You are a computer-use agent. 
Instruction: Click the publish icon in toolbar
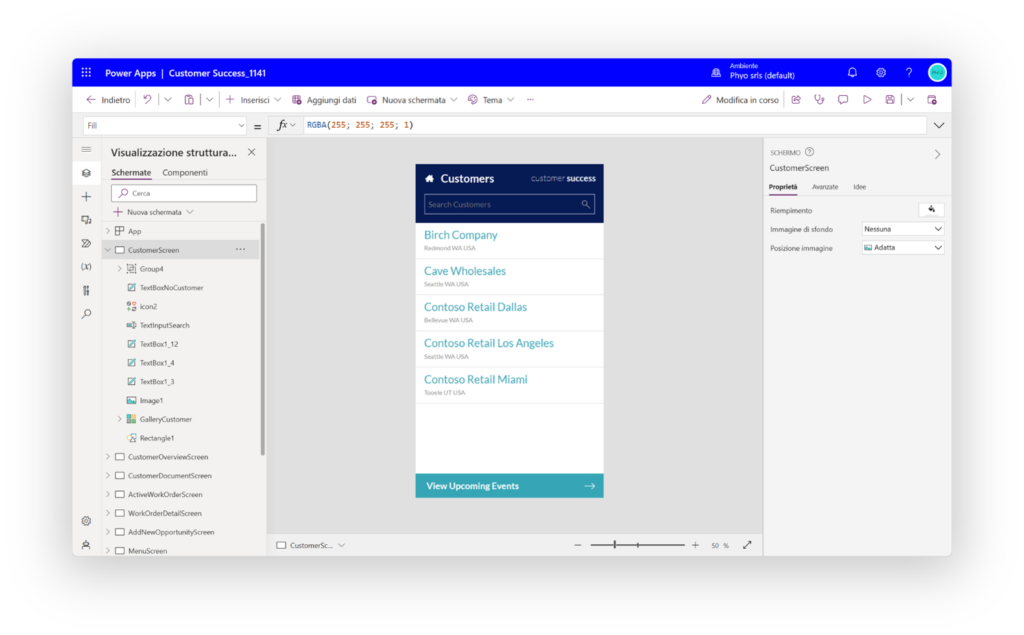(x=932, y=99)
